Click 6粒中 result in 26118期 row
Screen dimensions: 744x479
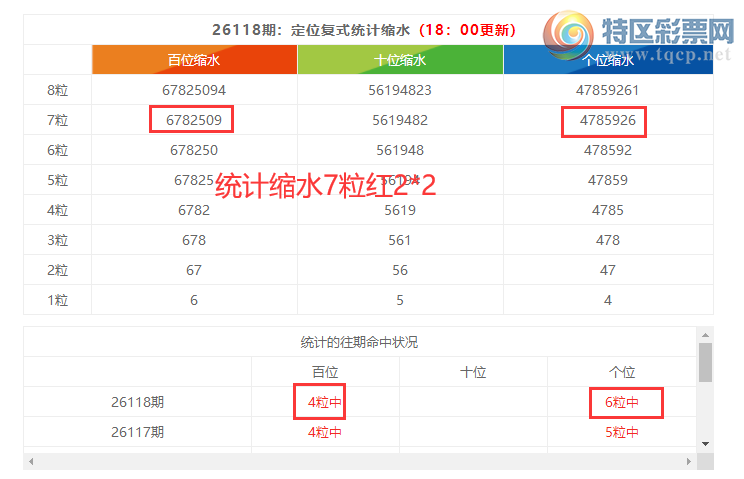pyautogui.click(x=622, y=402)
